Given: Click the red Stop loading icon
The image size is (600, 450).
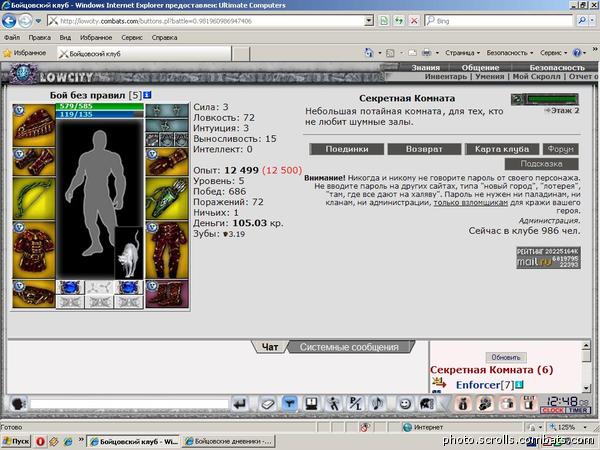Looking at the screenshot, I should [414, 21].
